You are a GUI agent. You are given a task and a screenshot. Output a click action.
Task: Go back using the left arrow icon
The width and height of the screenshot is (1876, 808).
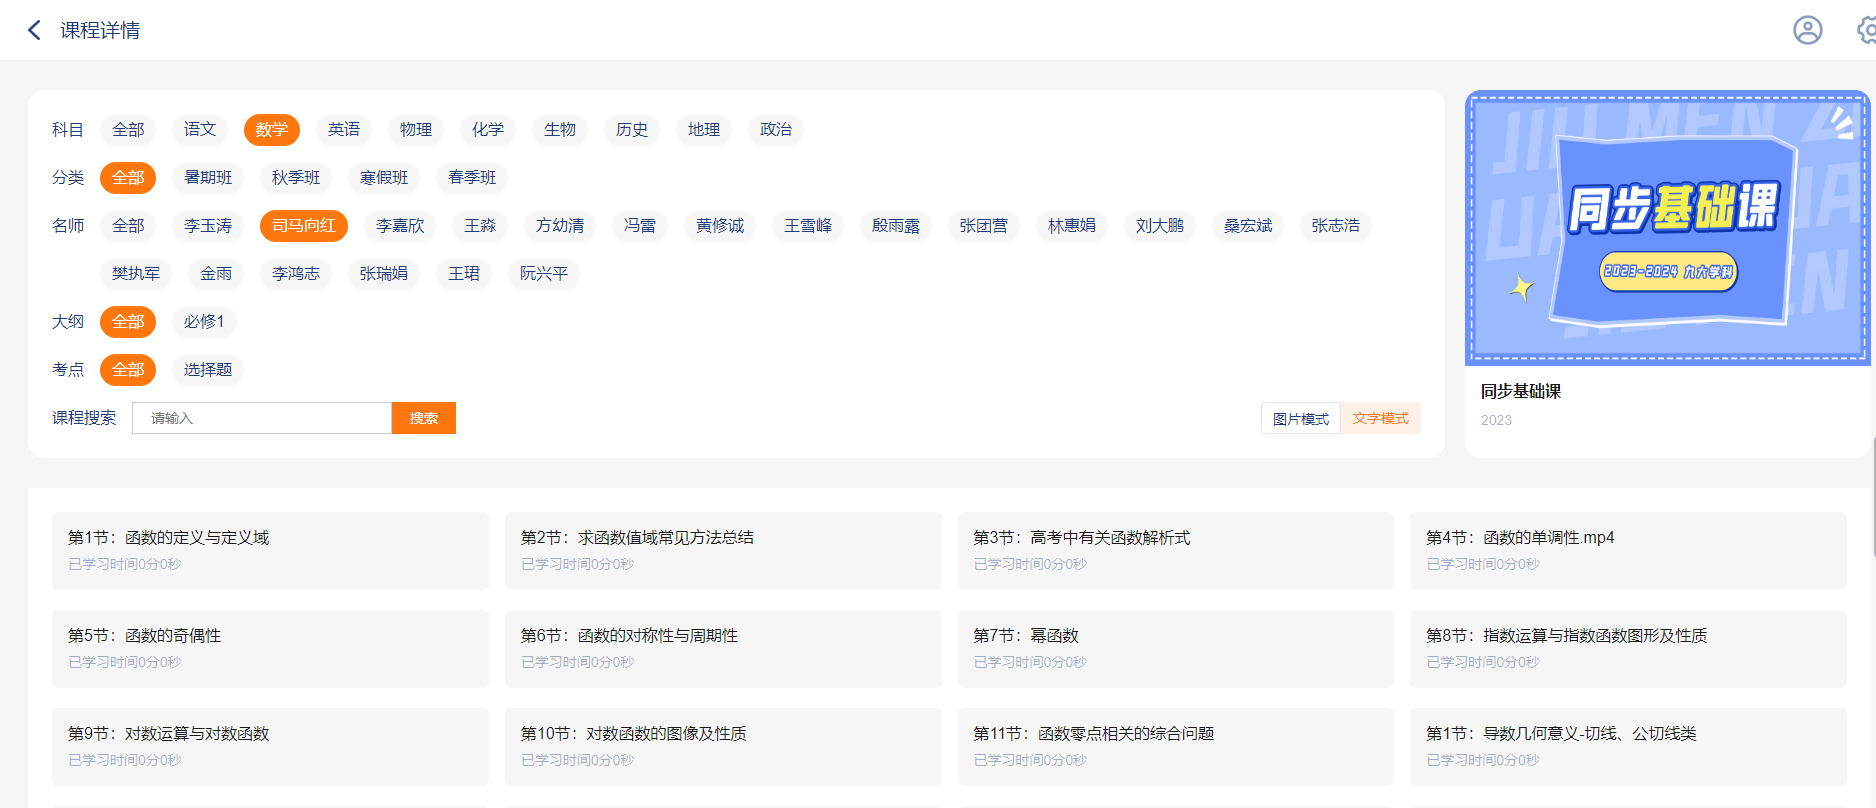[34, 30]
